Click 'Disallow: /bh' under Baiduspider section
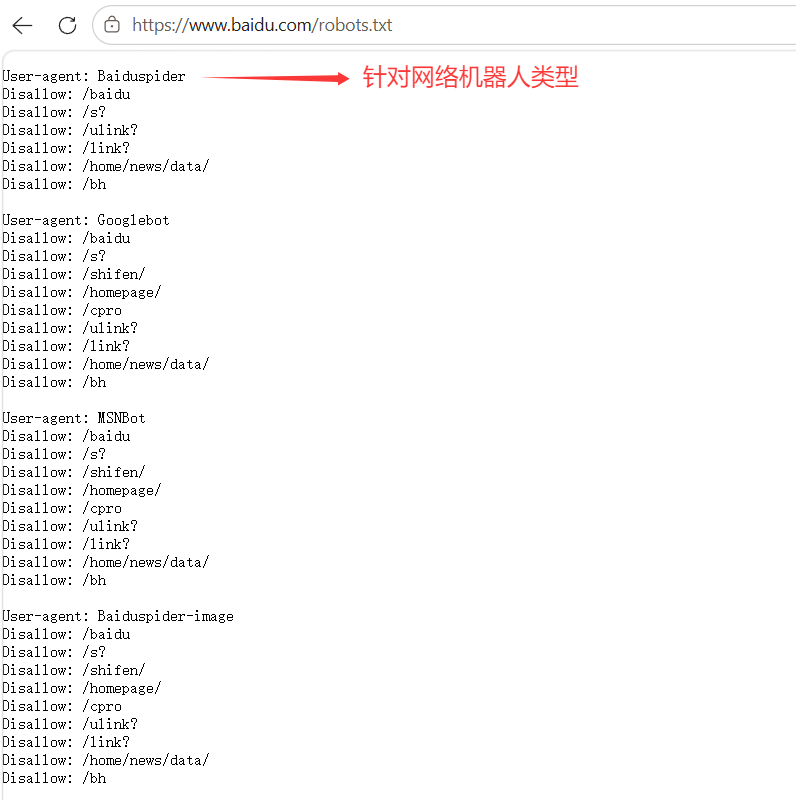This screenshot has height=800, width=796. (x=54, y=184)
